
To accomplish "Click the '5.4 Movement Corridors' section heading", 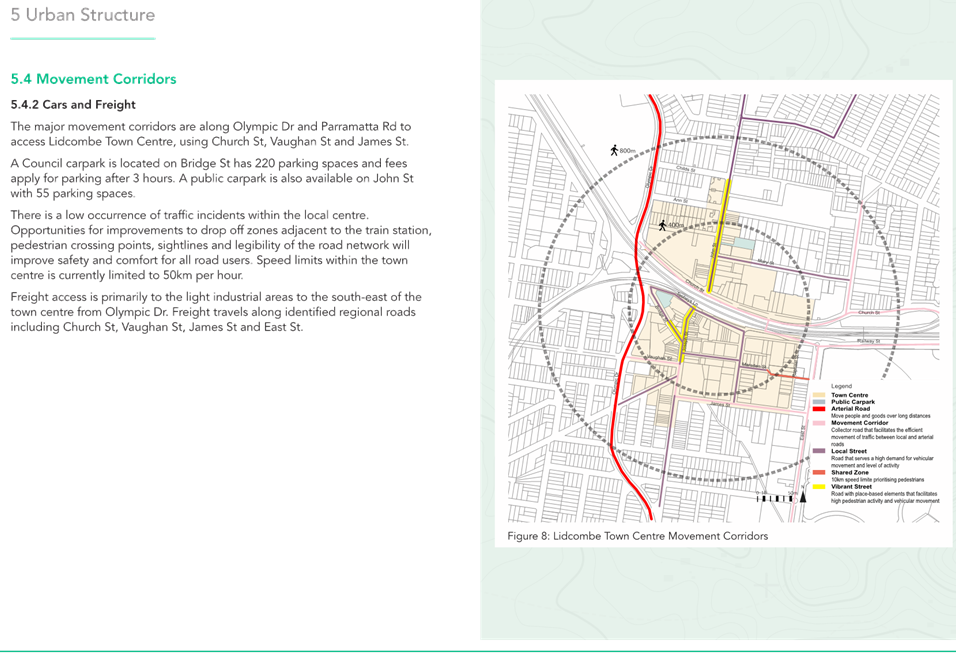I will coord(93,79).
